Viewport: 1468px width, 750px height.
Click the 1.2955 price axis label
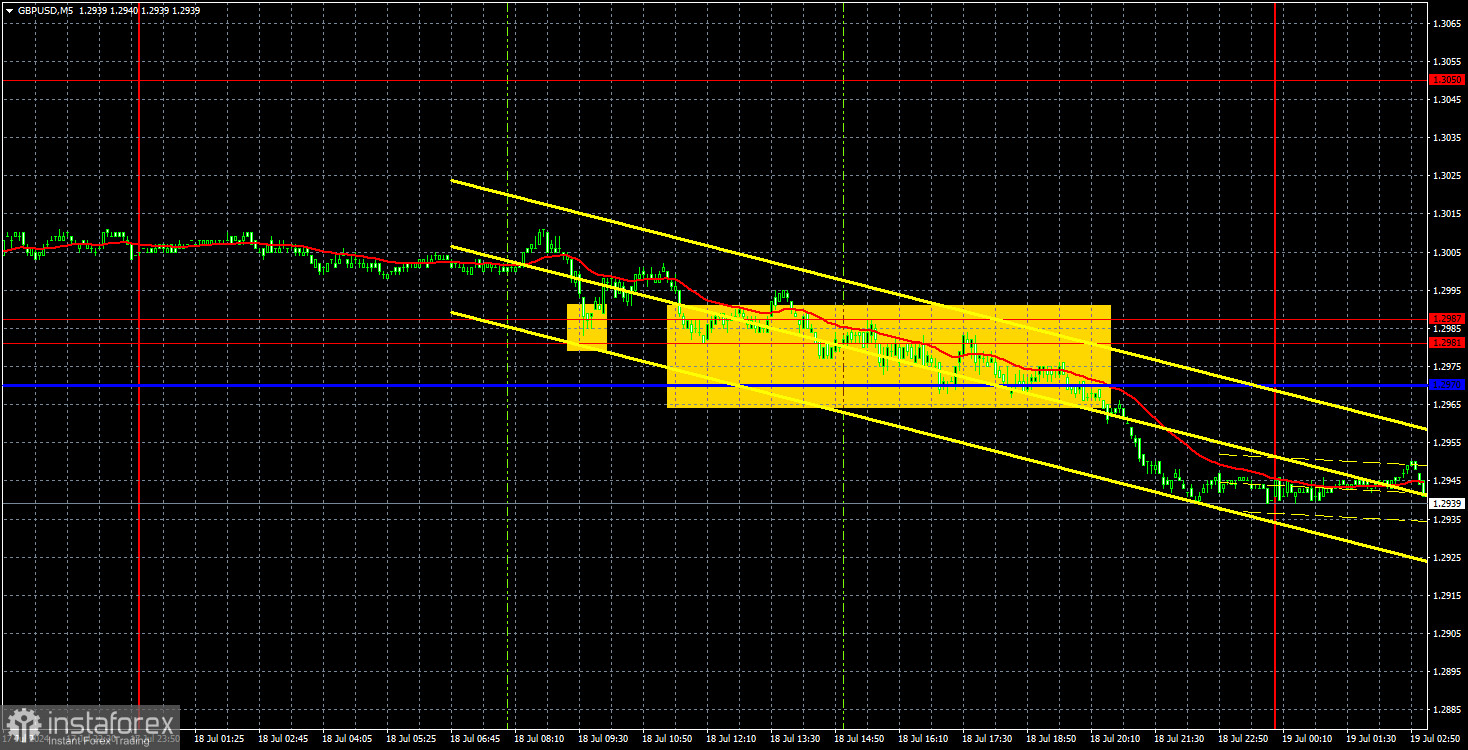click(x=1447, y=443)
